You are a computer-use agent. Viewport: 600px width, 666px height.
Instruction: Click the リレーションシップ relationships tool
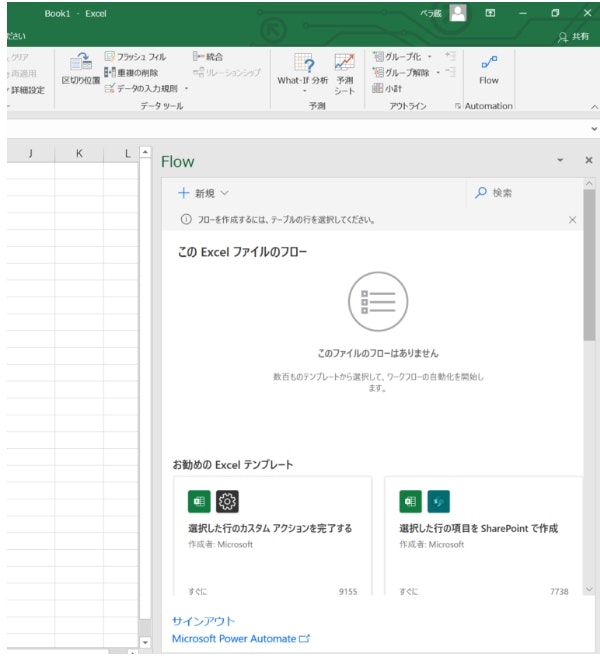[x=227, y=73]
